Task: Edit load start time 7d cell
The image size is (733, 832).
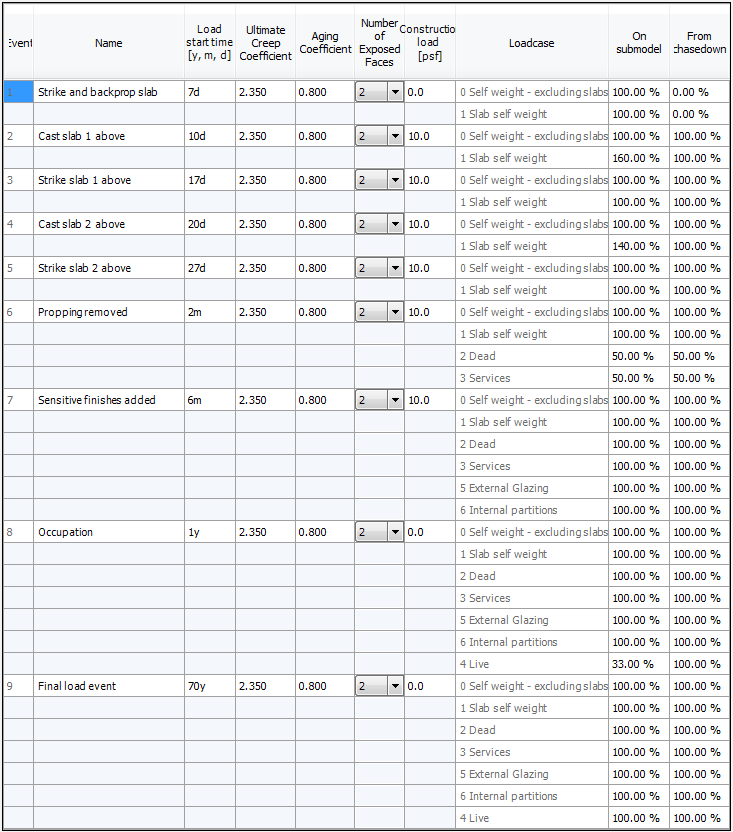Action: 210,92
